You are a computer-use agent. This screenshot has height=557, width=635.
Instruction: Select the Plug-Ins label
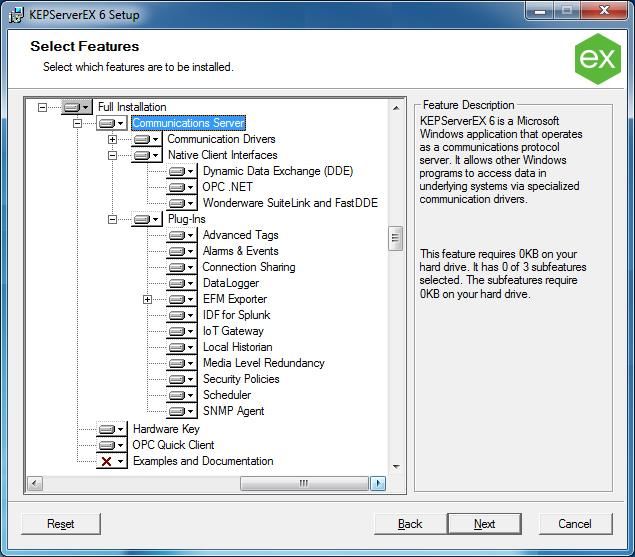(186, 219)
